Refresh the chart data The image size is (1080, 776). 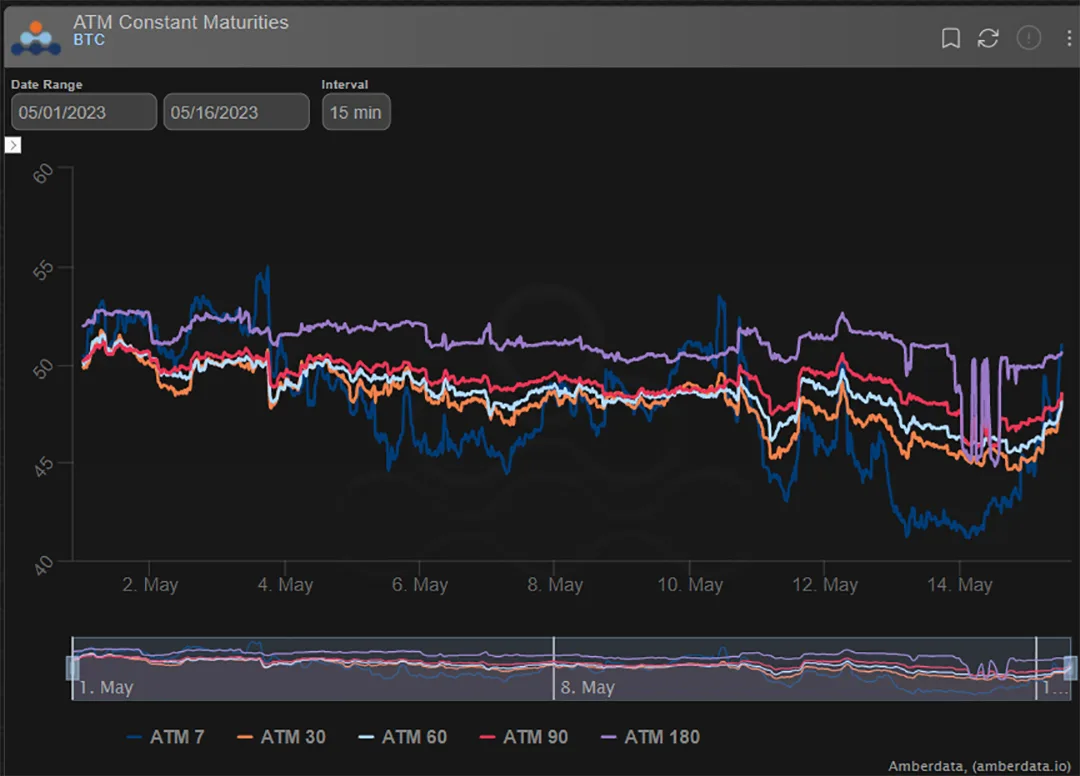988,38
